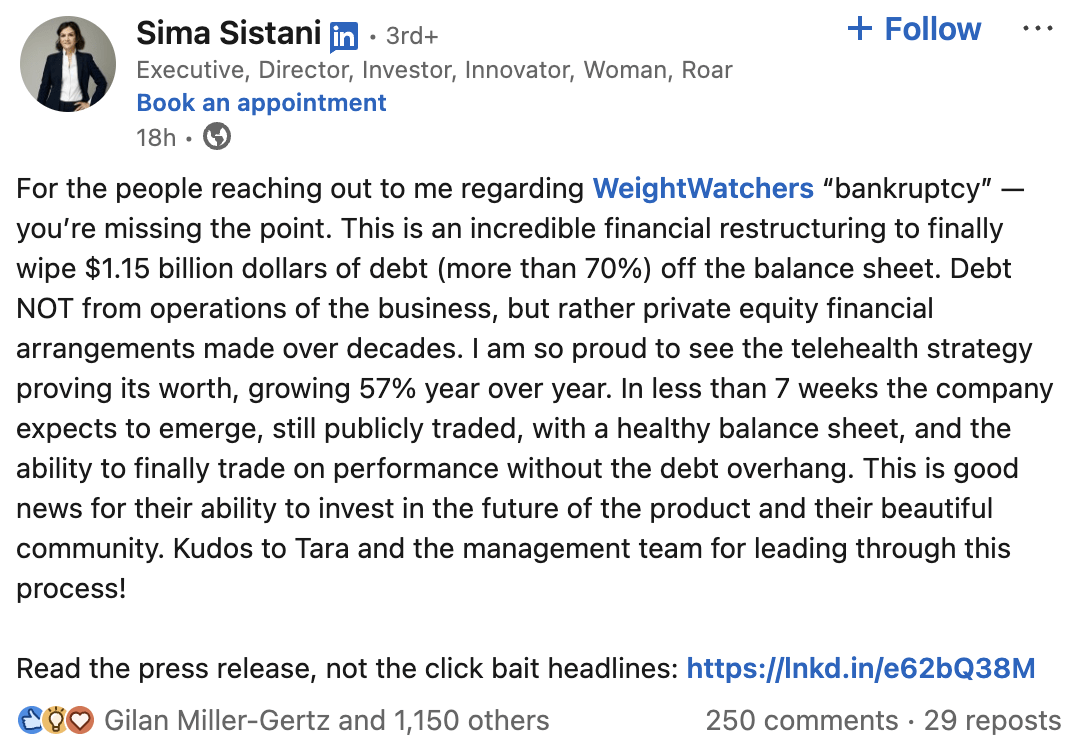The image size is (1080, 742).
Task: Click the Executive, Director, Investor headline
Action: point(434,70)
